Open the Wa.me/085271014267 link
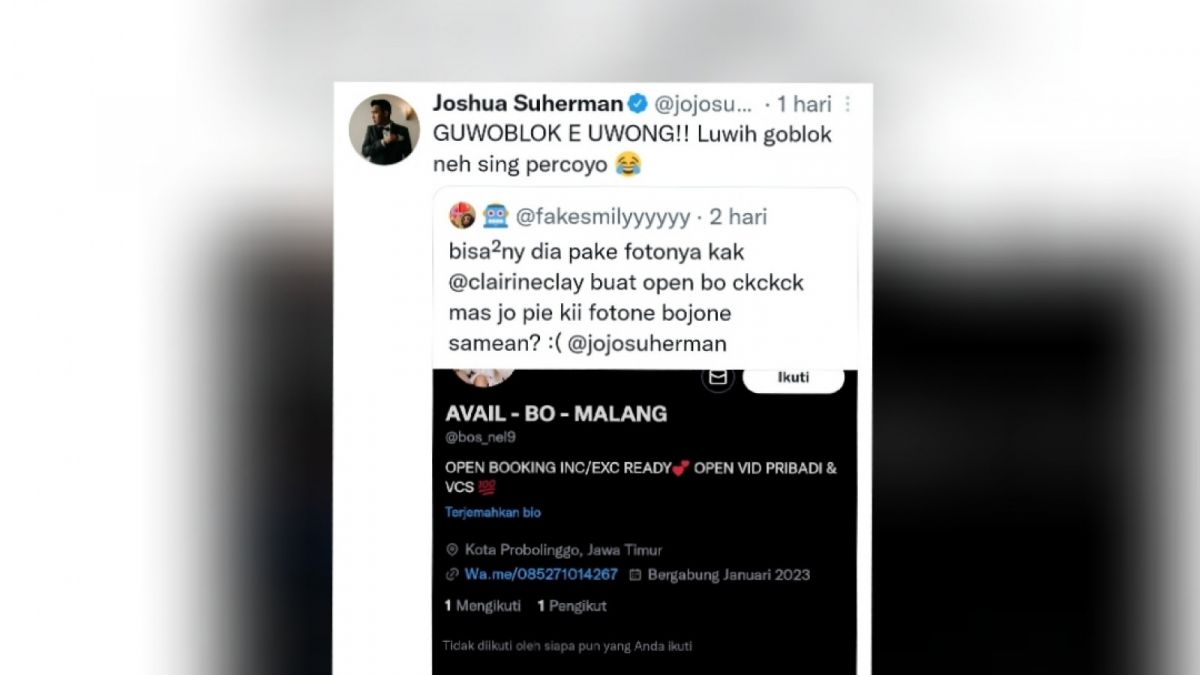The image size is (1200, 675). pos(541,575)
